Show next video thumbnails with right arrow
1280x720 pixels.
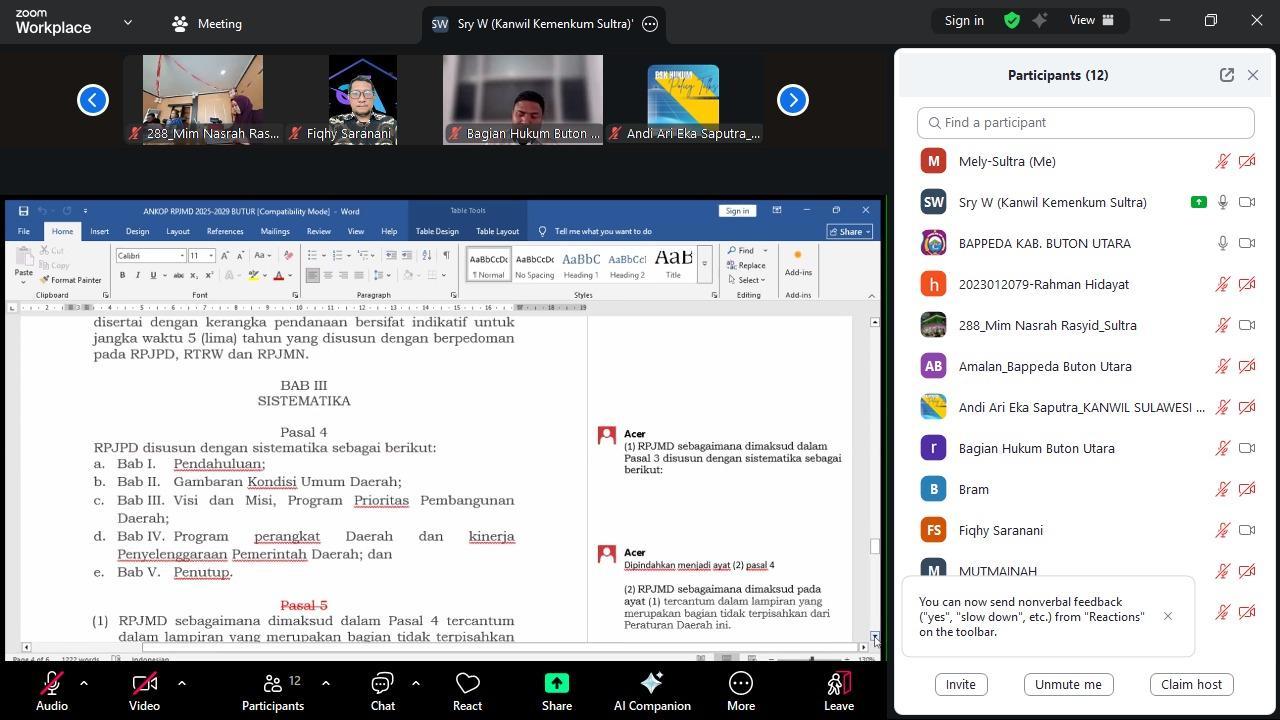coord(793,100)
